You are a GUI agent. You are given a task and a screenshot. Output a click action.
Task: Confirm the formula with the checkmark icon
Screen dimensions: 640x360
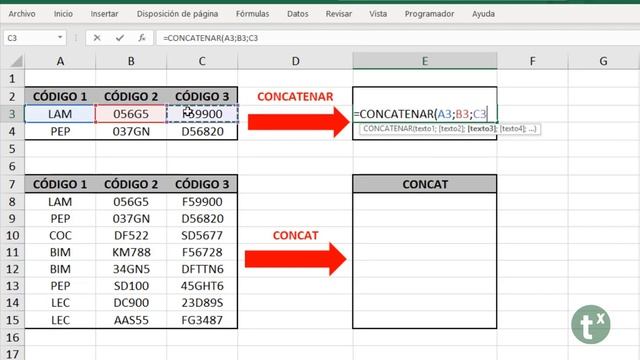120,38
